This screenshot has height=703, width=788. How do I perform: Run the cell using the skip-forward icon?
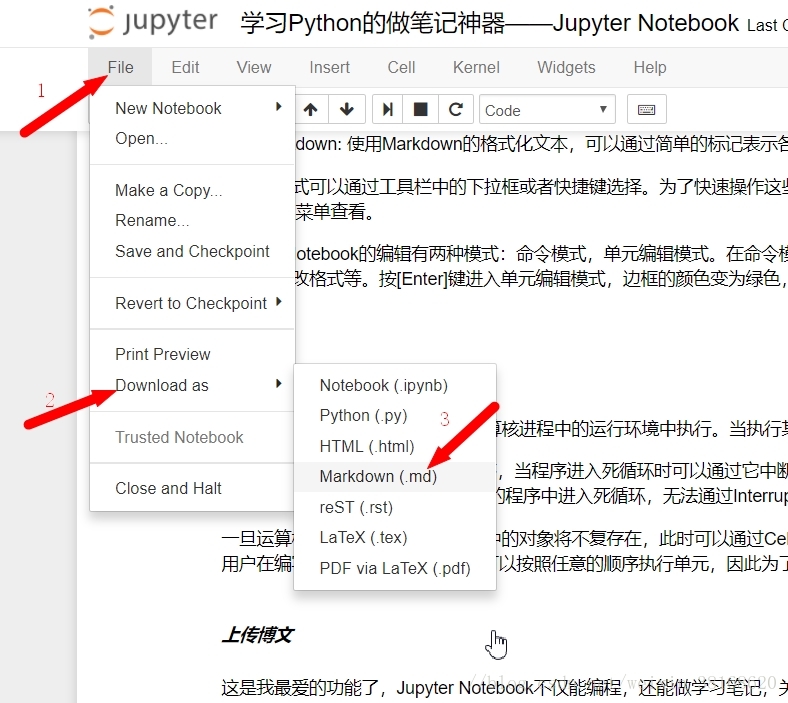coord(387,109)
